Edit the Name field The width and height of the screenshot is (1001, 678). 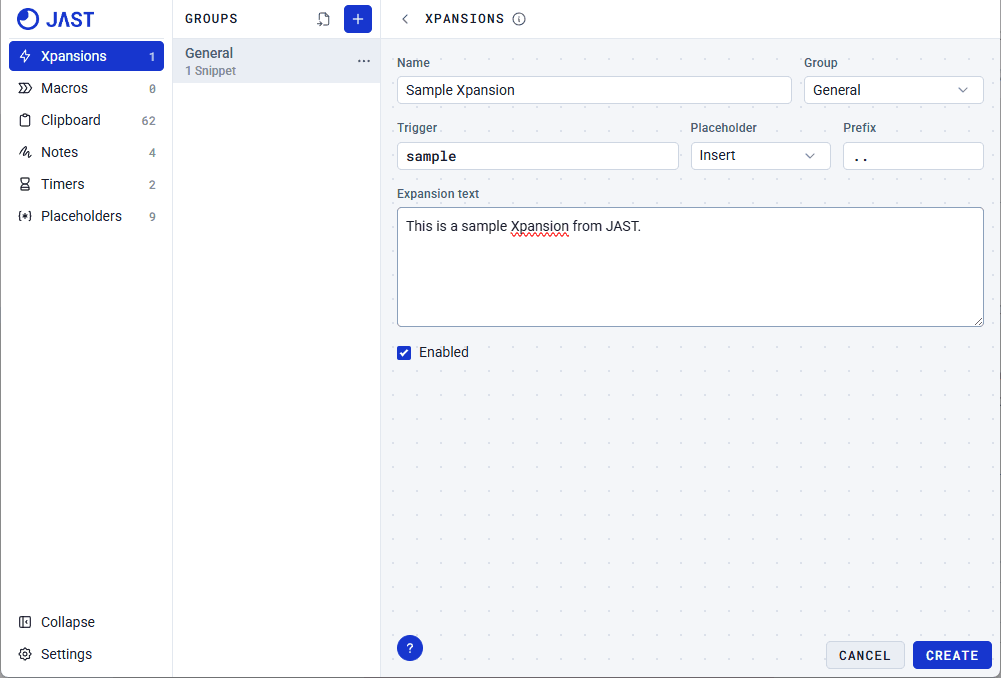594,90
